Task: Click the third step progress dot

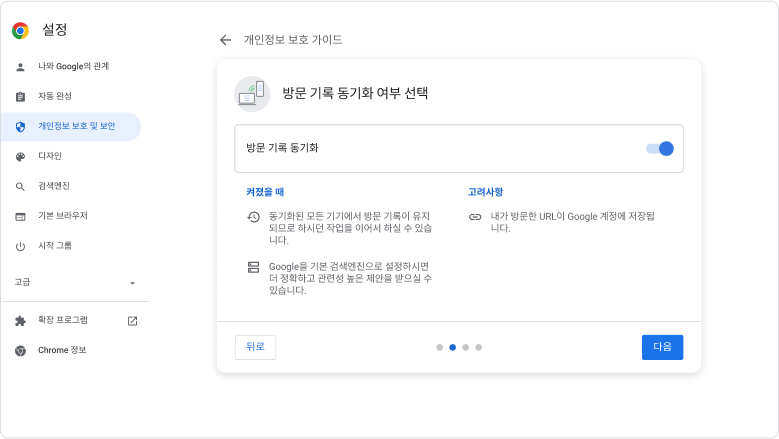Action: [466, 347]
